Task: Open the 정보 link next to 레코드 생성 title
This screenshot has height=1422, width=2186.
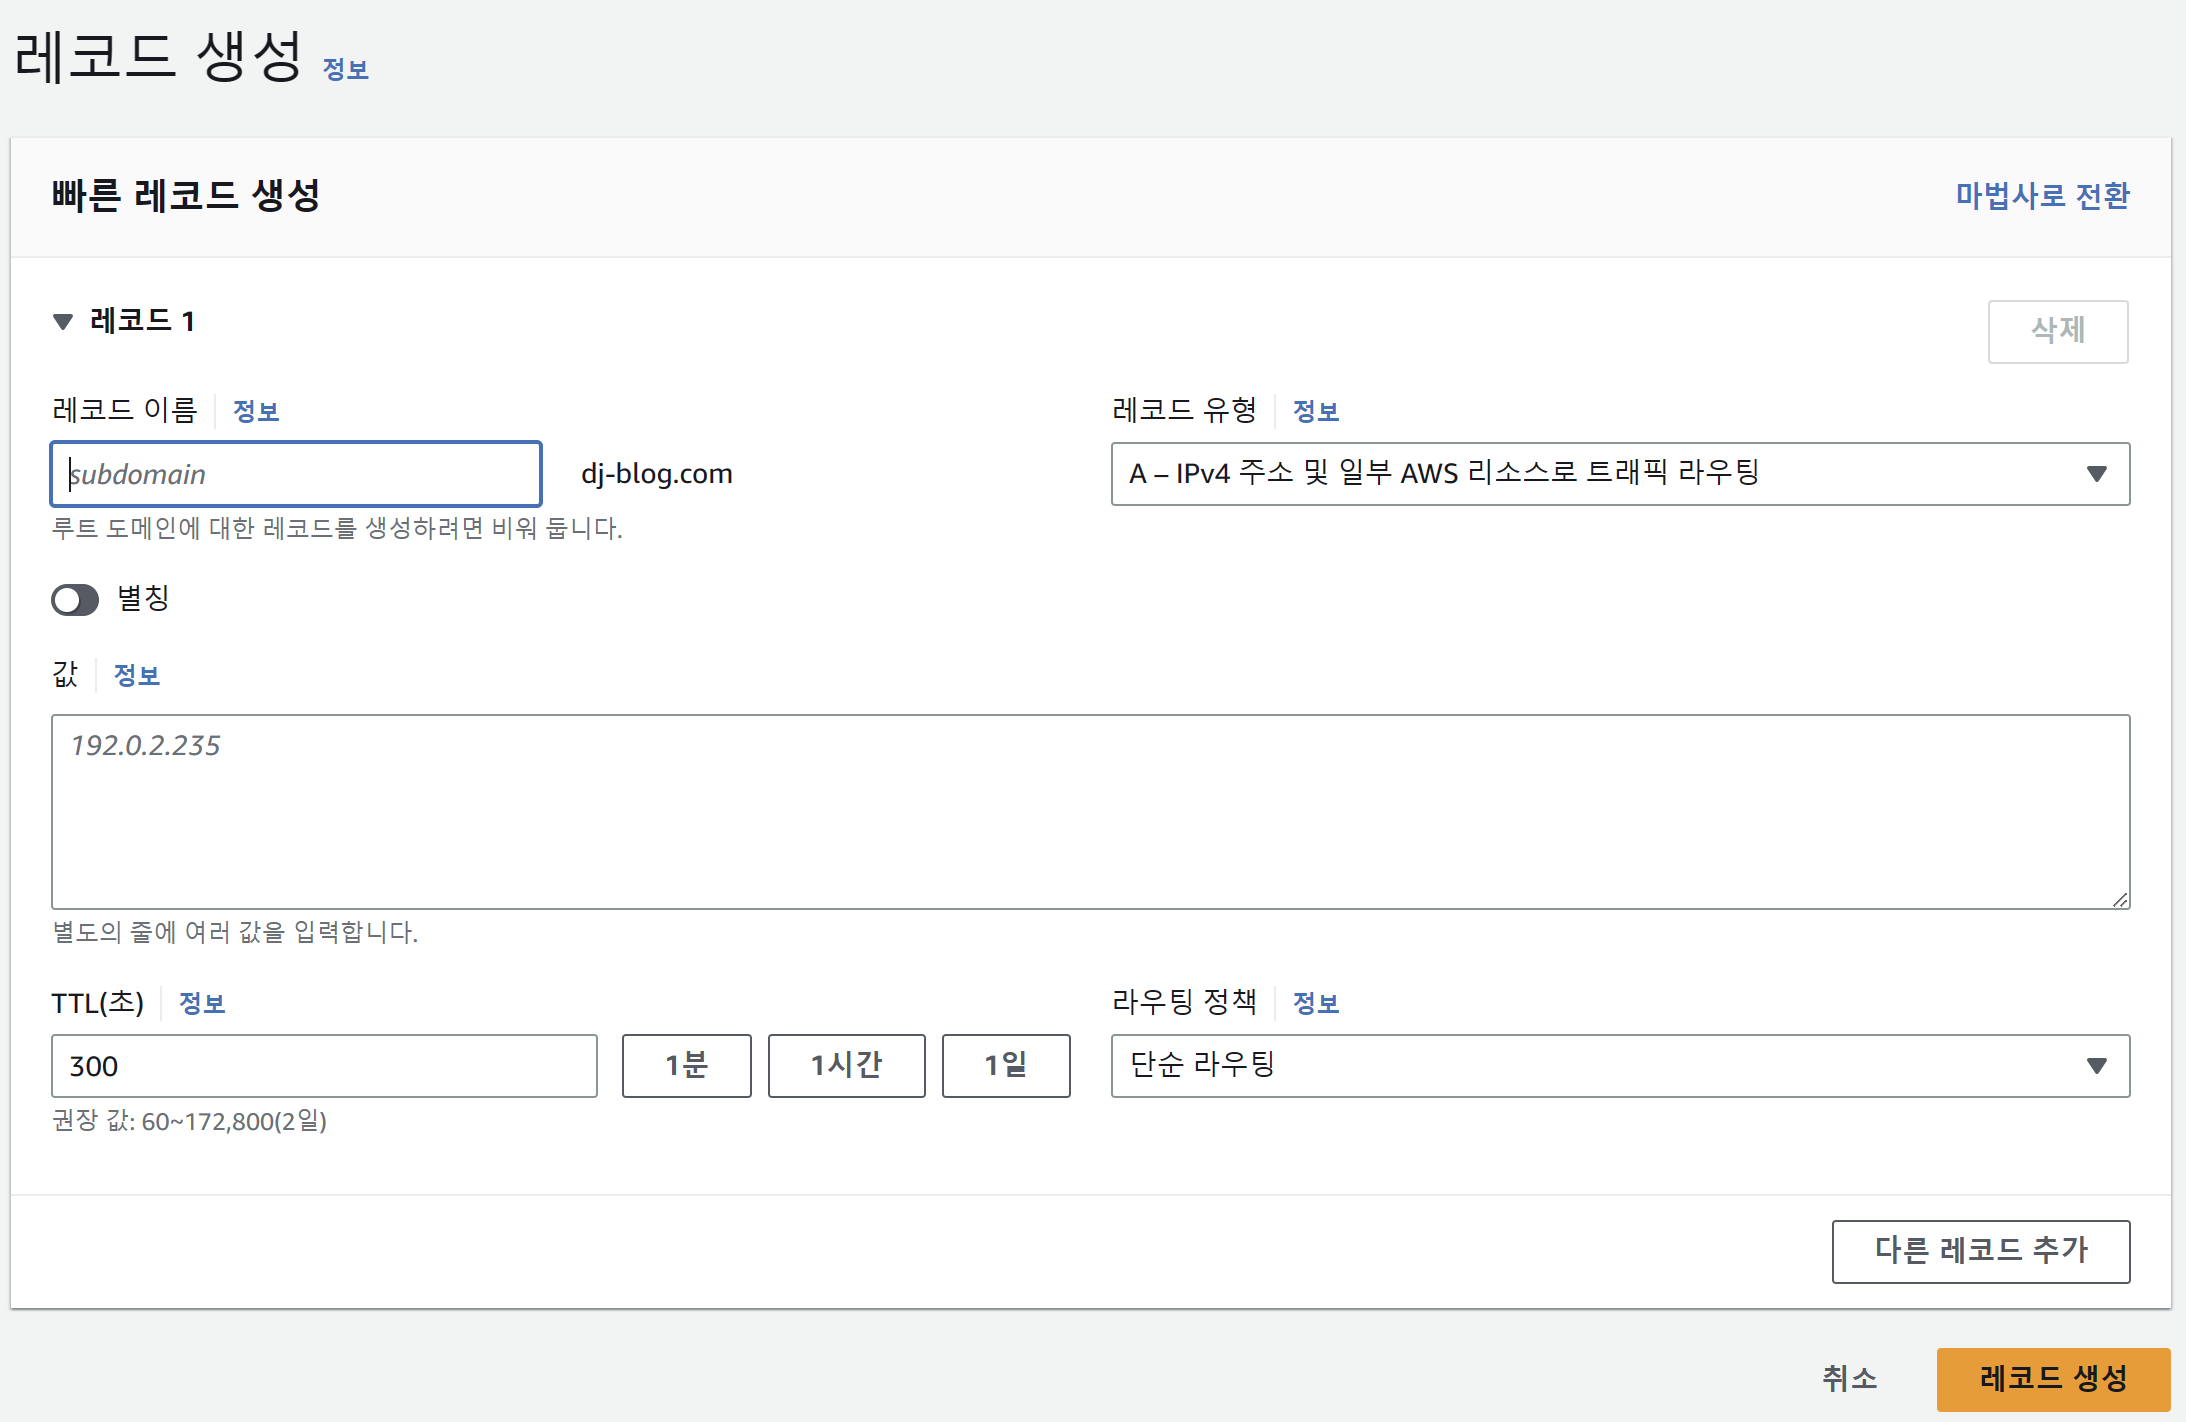Action: (x=346, y=68)
